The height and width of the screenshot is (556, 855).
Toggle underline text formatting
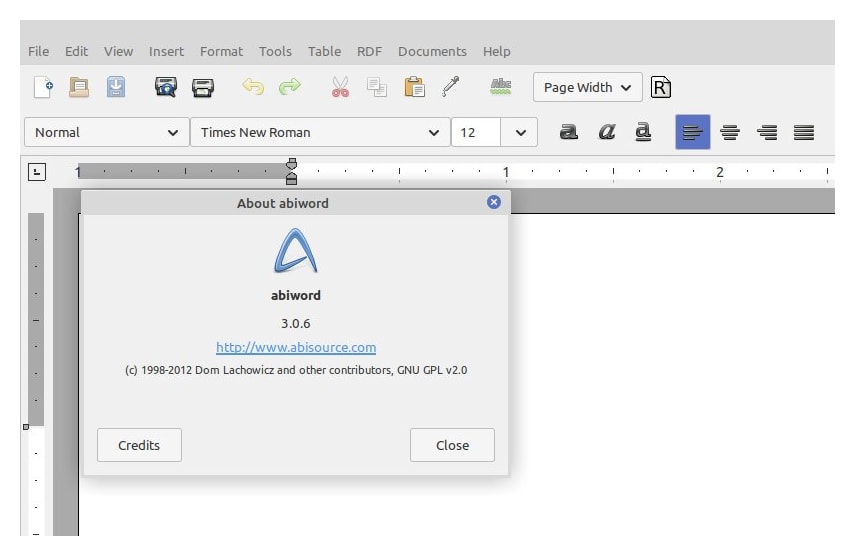click(643, 132)
